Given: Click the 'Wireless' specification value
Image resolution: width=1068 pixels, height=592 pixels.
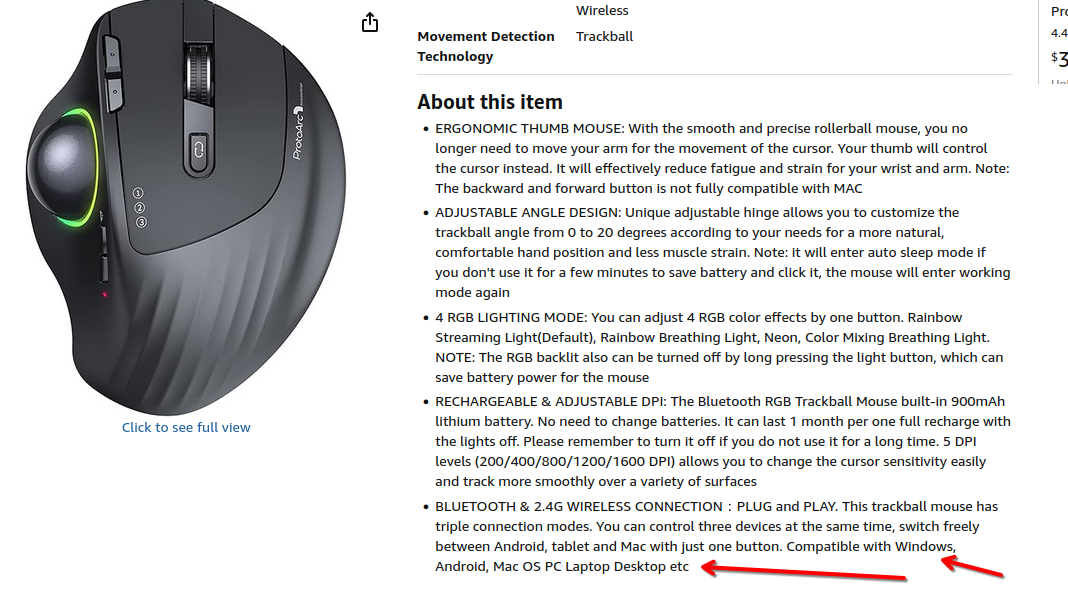Looking at the screenshot, I should coord(602,10).
